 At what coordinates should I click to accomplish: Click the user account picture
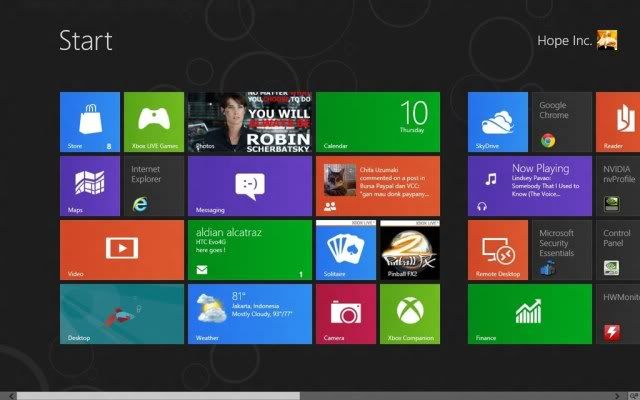[607, 40]
